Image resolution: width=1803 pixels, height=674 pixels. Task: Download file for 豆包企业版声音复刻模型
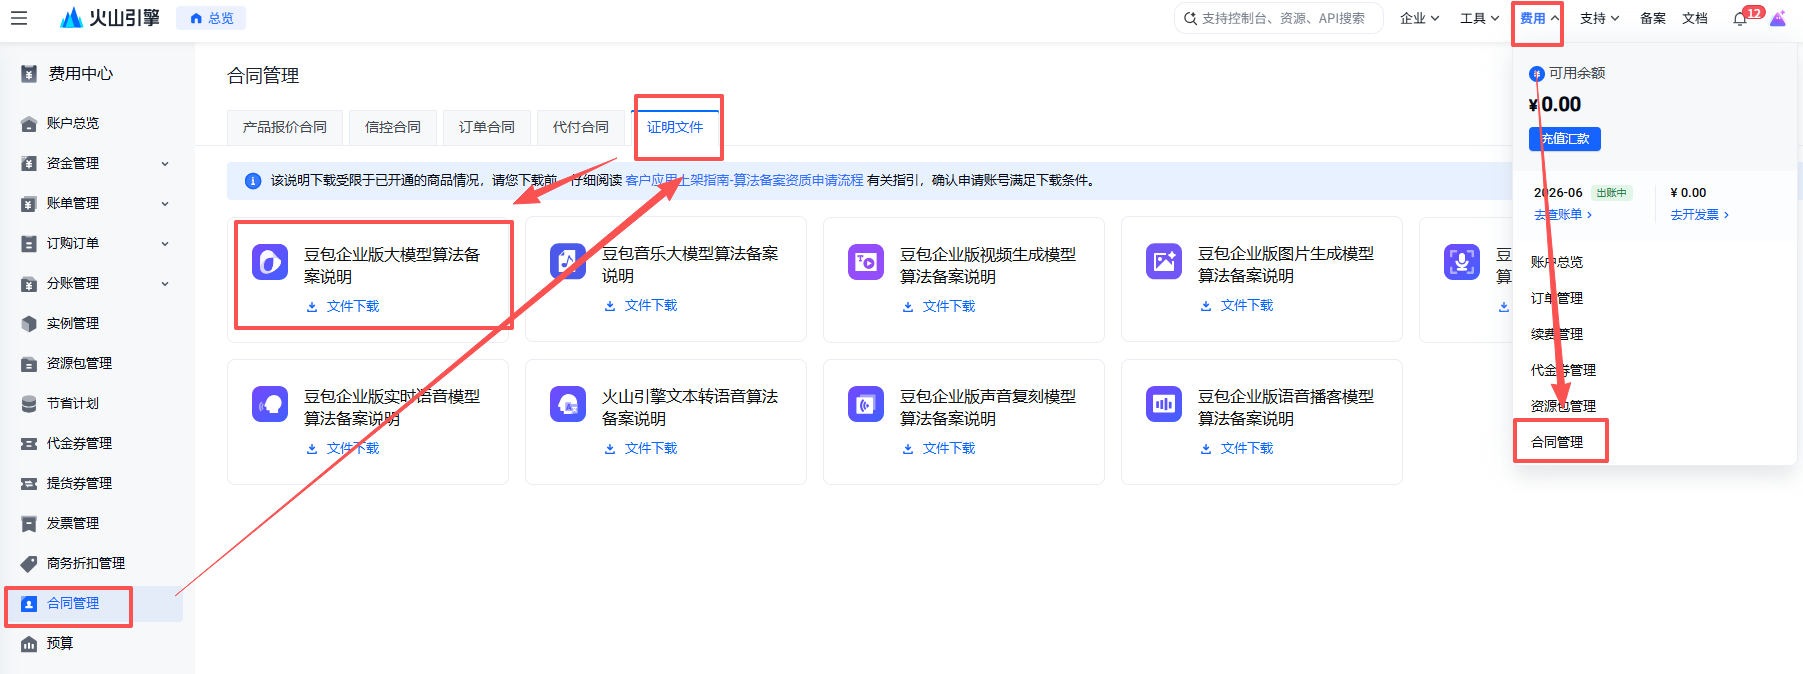click(x=939, y=448)
